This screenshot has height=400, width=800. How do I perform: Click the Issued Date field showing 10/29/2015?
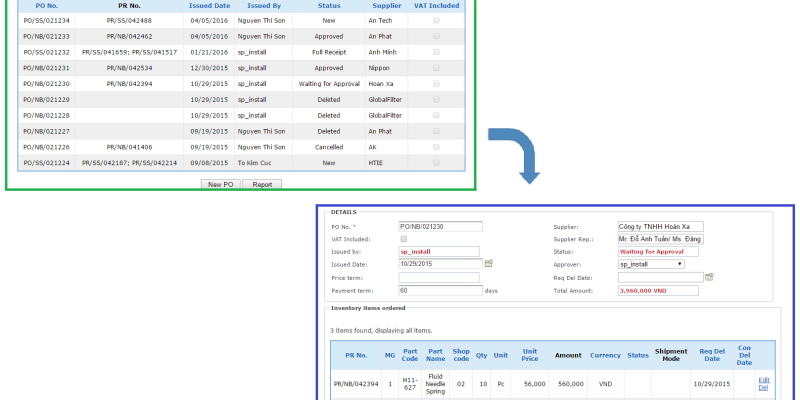[440, 264]
